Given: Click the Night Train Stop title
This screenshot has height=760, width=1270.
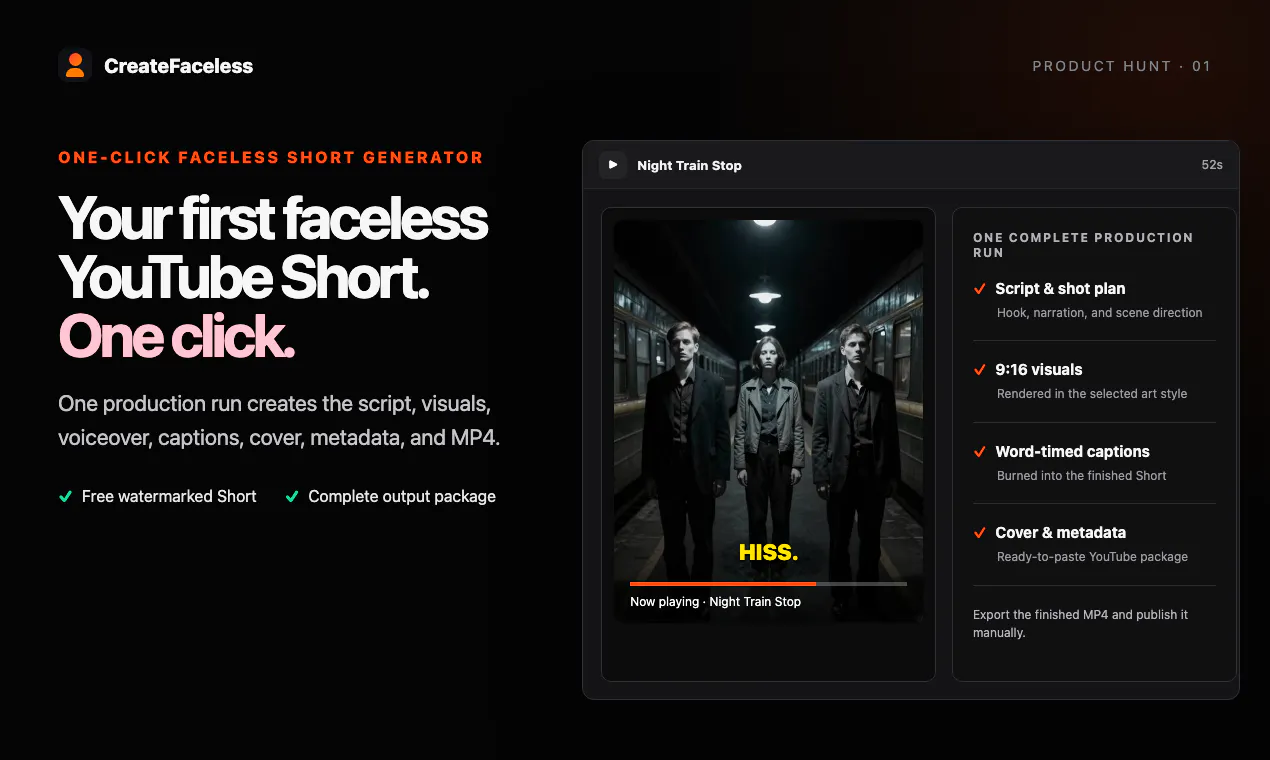Looking at the screenshot, I should pyautogui.click(x=690, y=165).
